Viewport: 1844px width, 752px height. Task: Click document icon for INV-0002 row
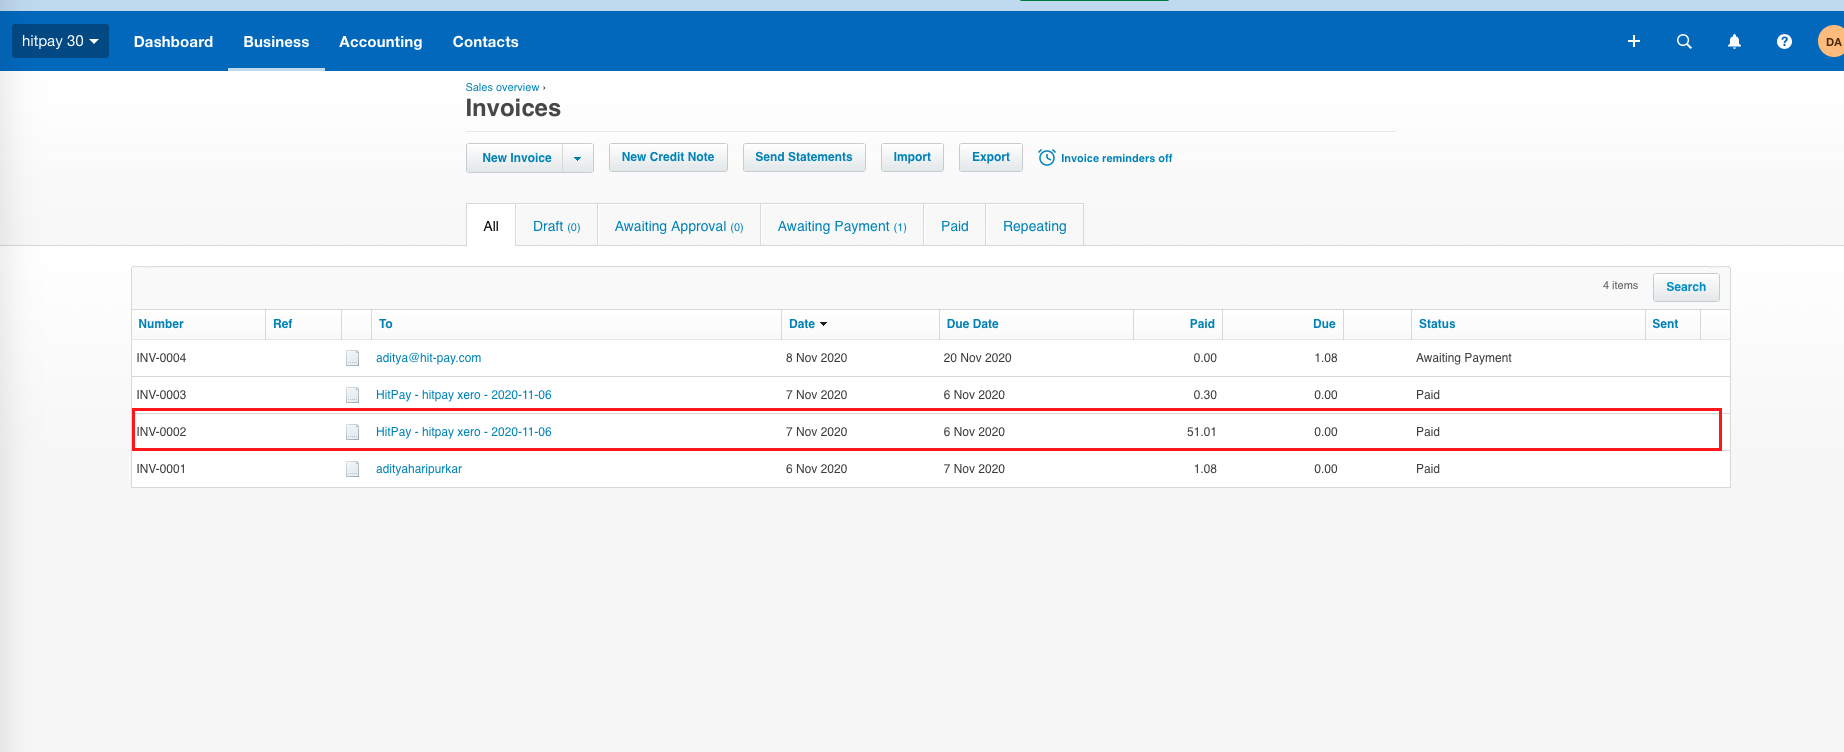click(x=352, y=432)
